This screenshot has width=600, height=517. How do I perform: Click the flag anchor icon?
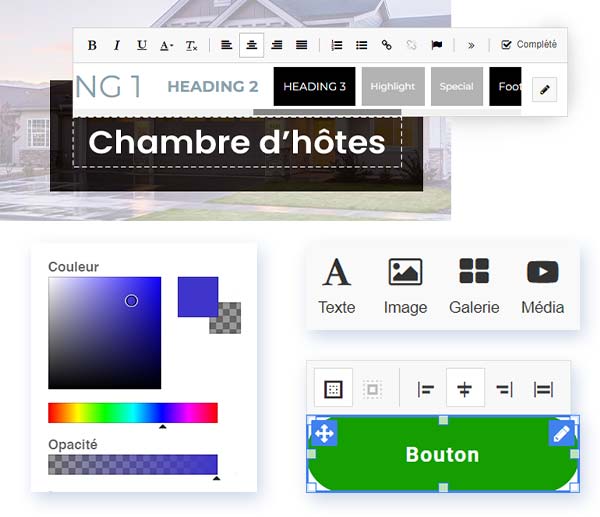tap(436, 45)
